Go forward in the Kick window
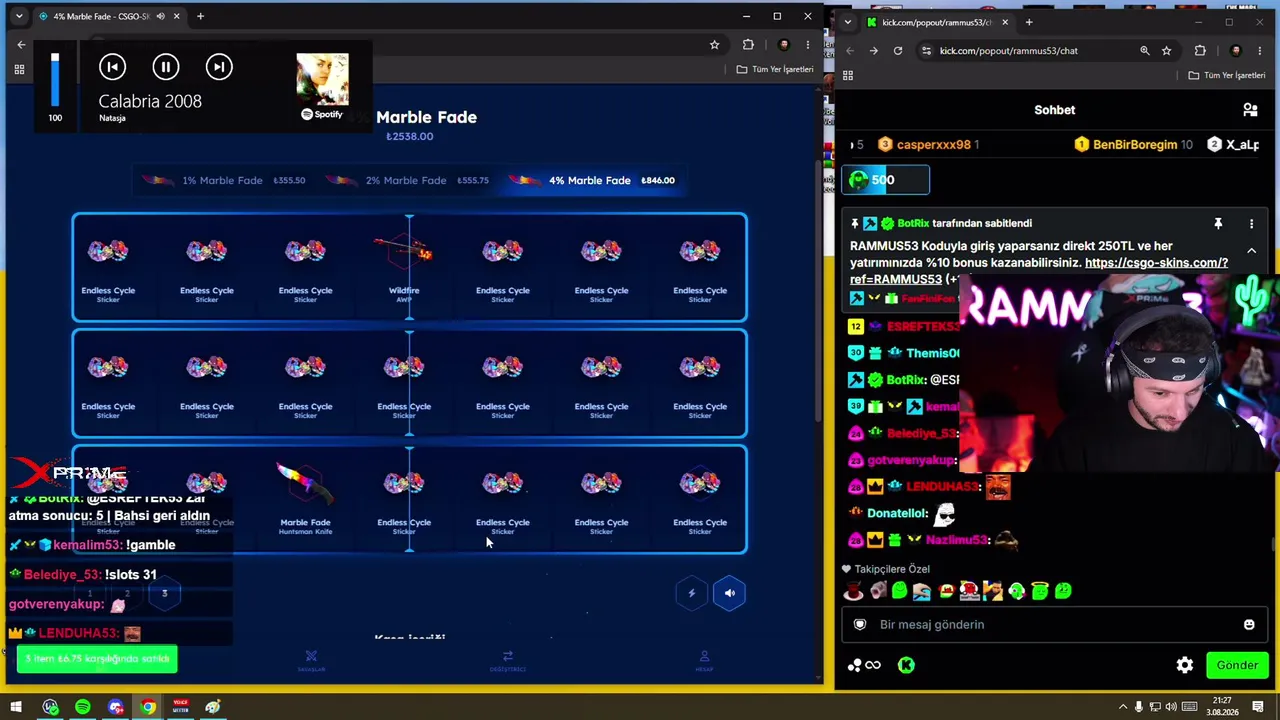Screen dimensions: 1280x720 874,51
